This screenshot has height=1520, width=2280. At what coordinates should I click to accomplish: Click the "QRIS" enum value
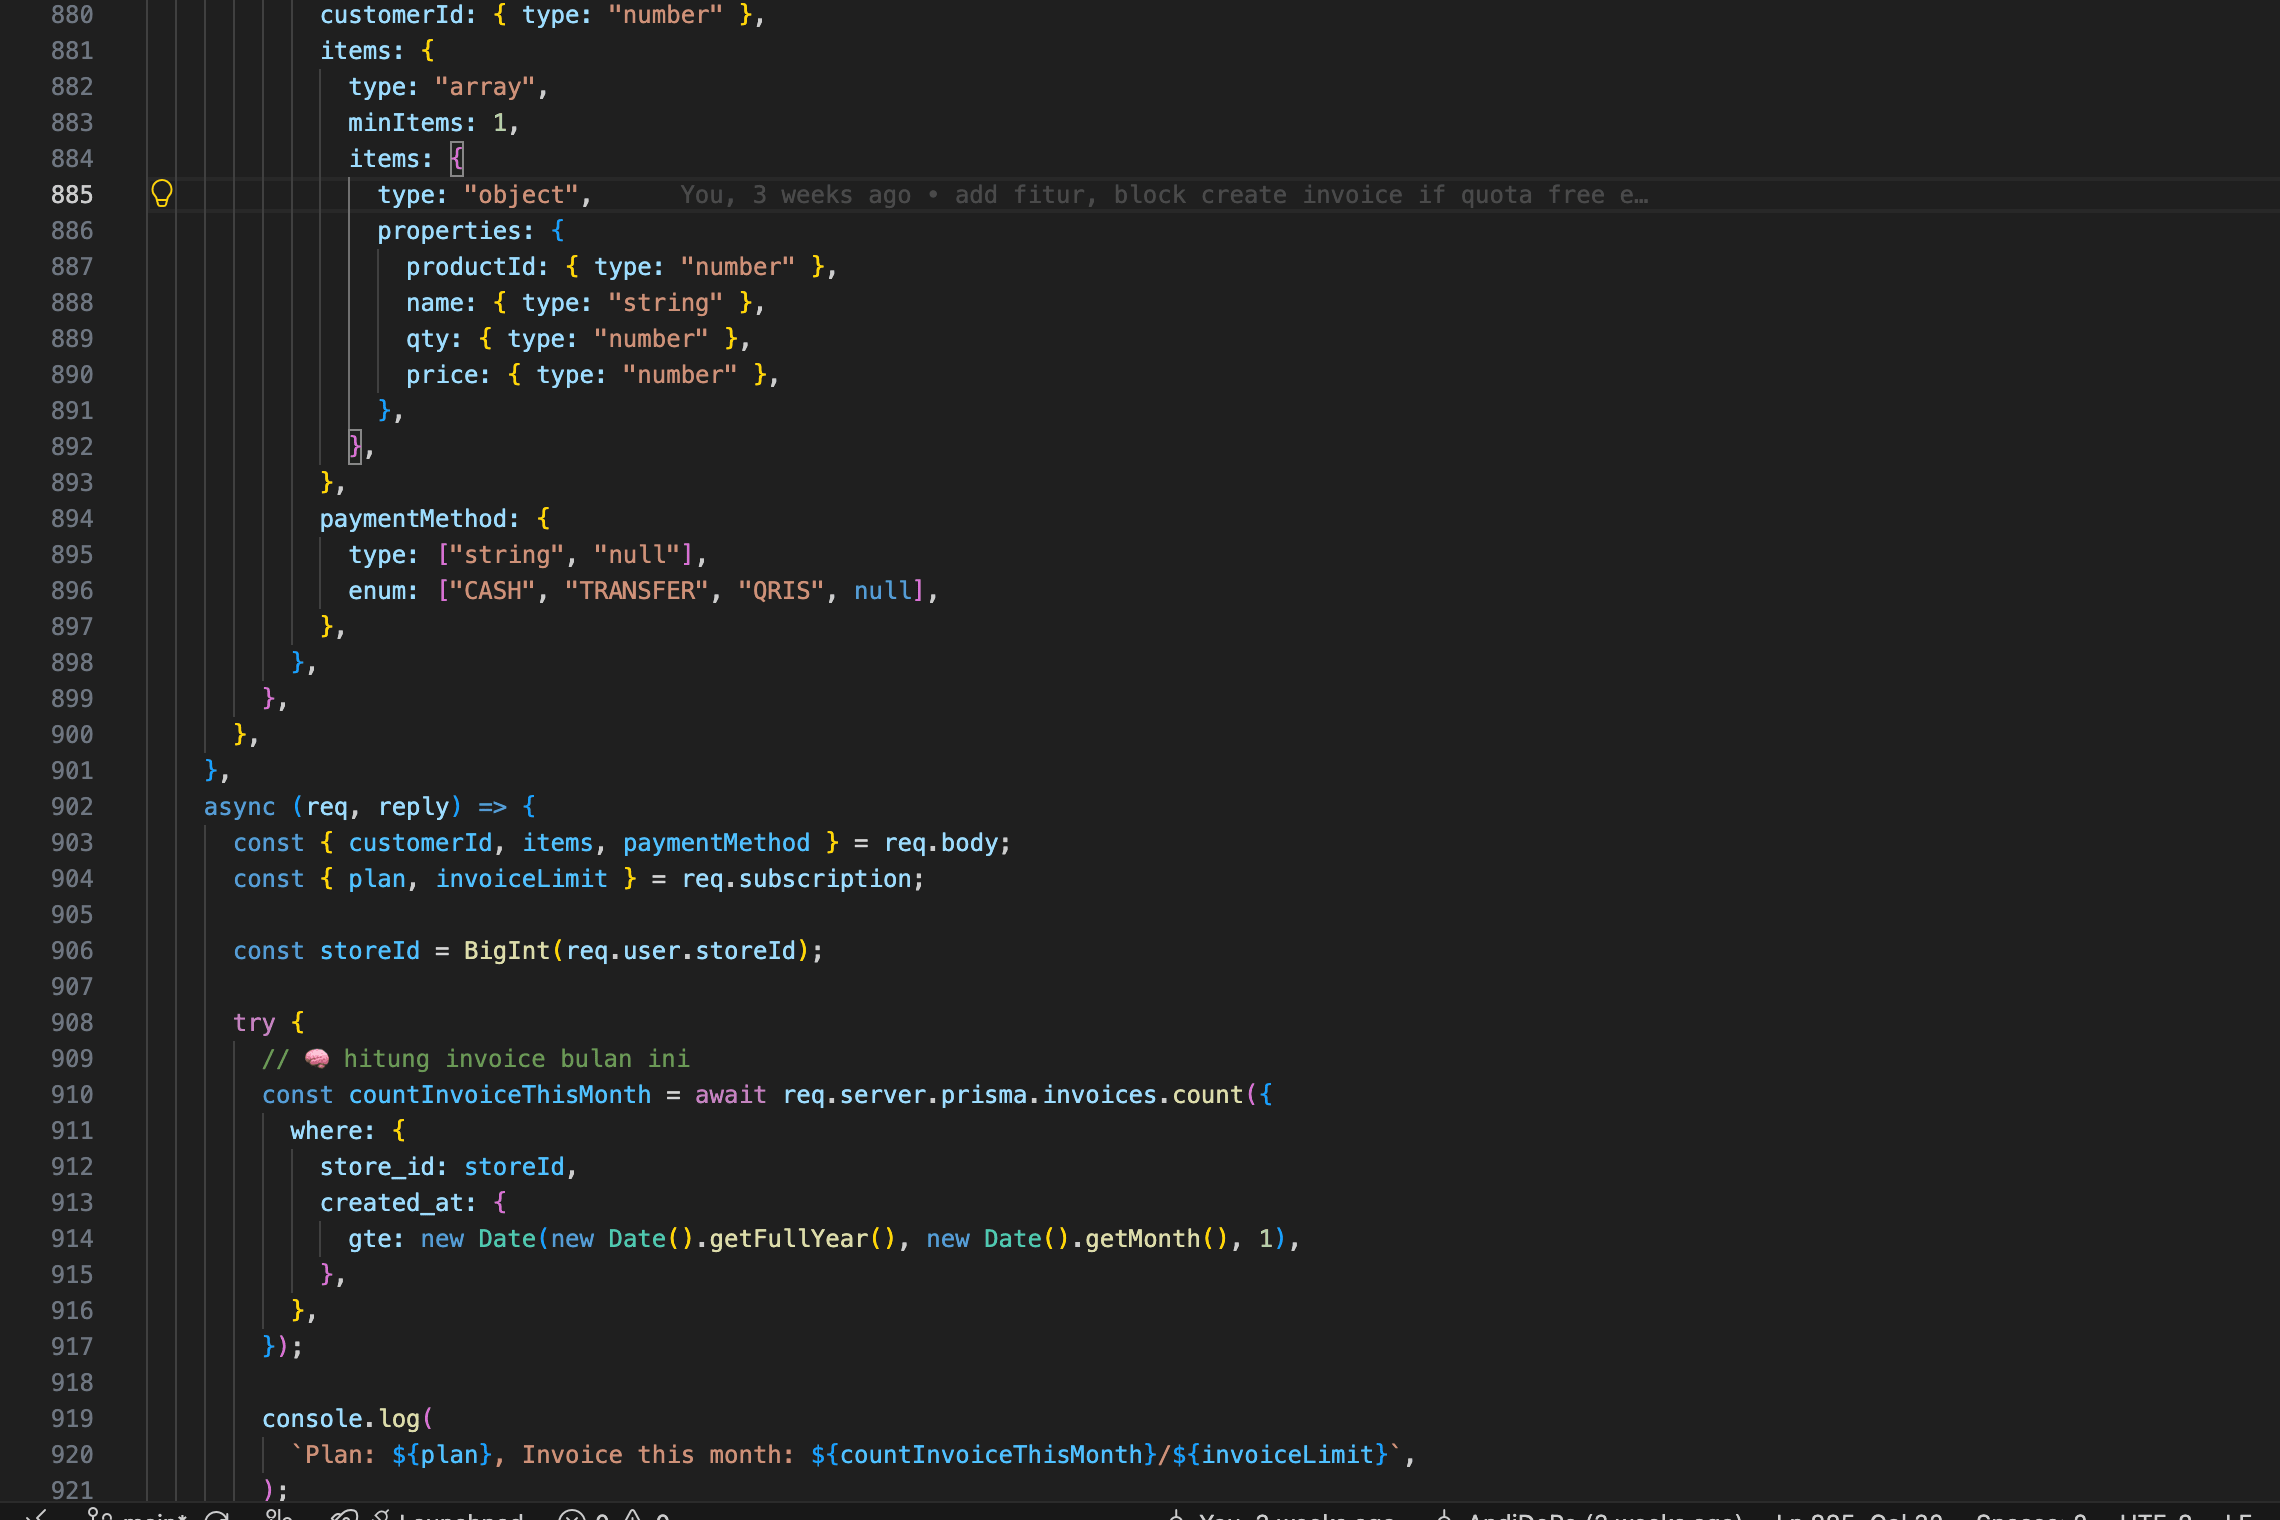point(781,591)
